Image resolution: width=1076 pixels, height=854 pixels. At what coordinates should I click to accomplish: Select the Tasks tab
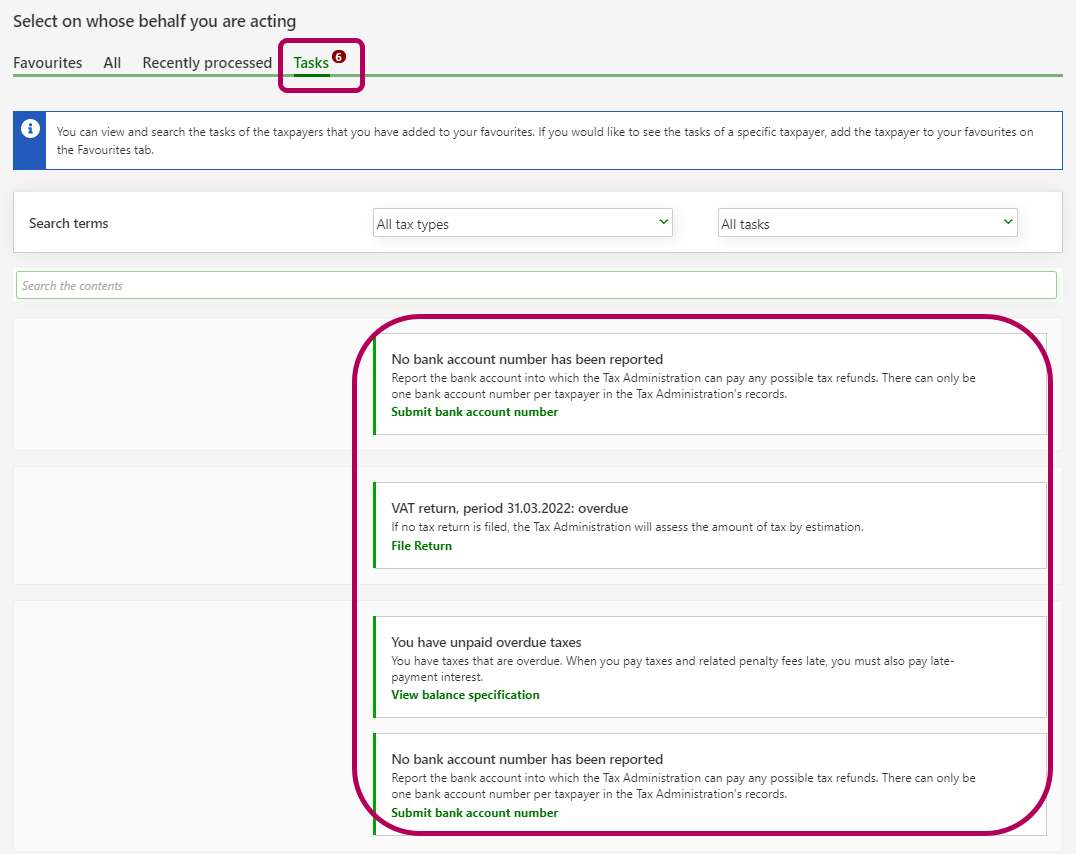tap(311, 63)
